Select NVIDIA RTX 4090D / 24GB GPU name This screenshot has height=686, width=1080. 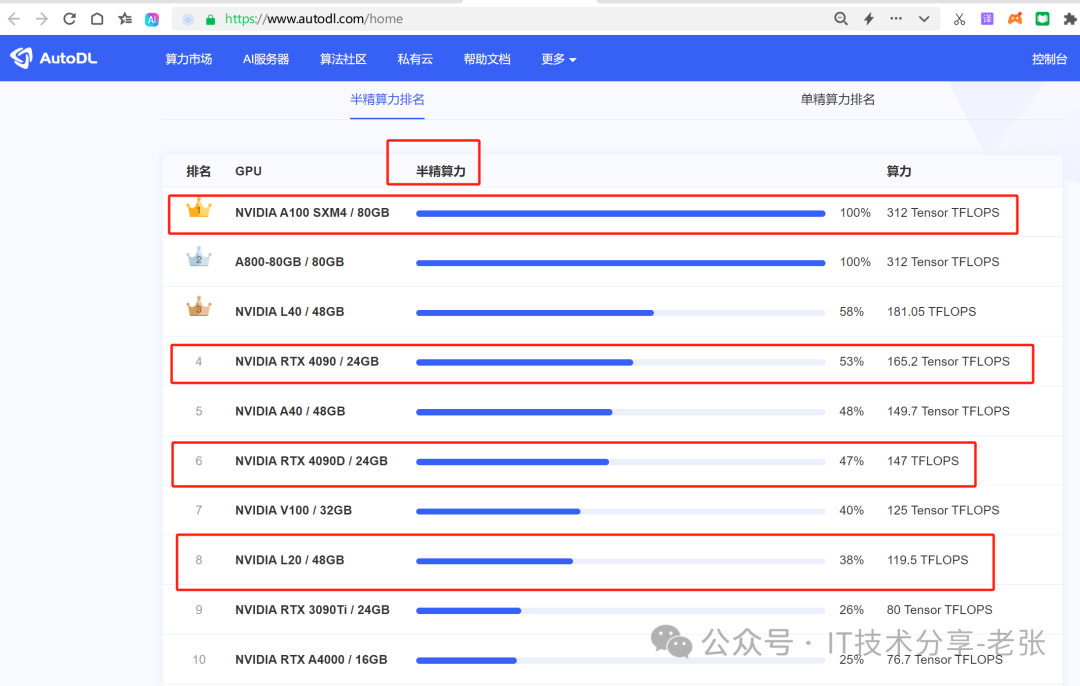[311, 461]
